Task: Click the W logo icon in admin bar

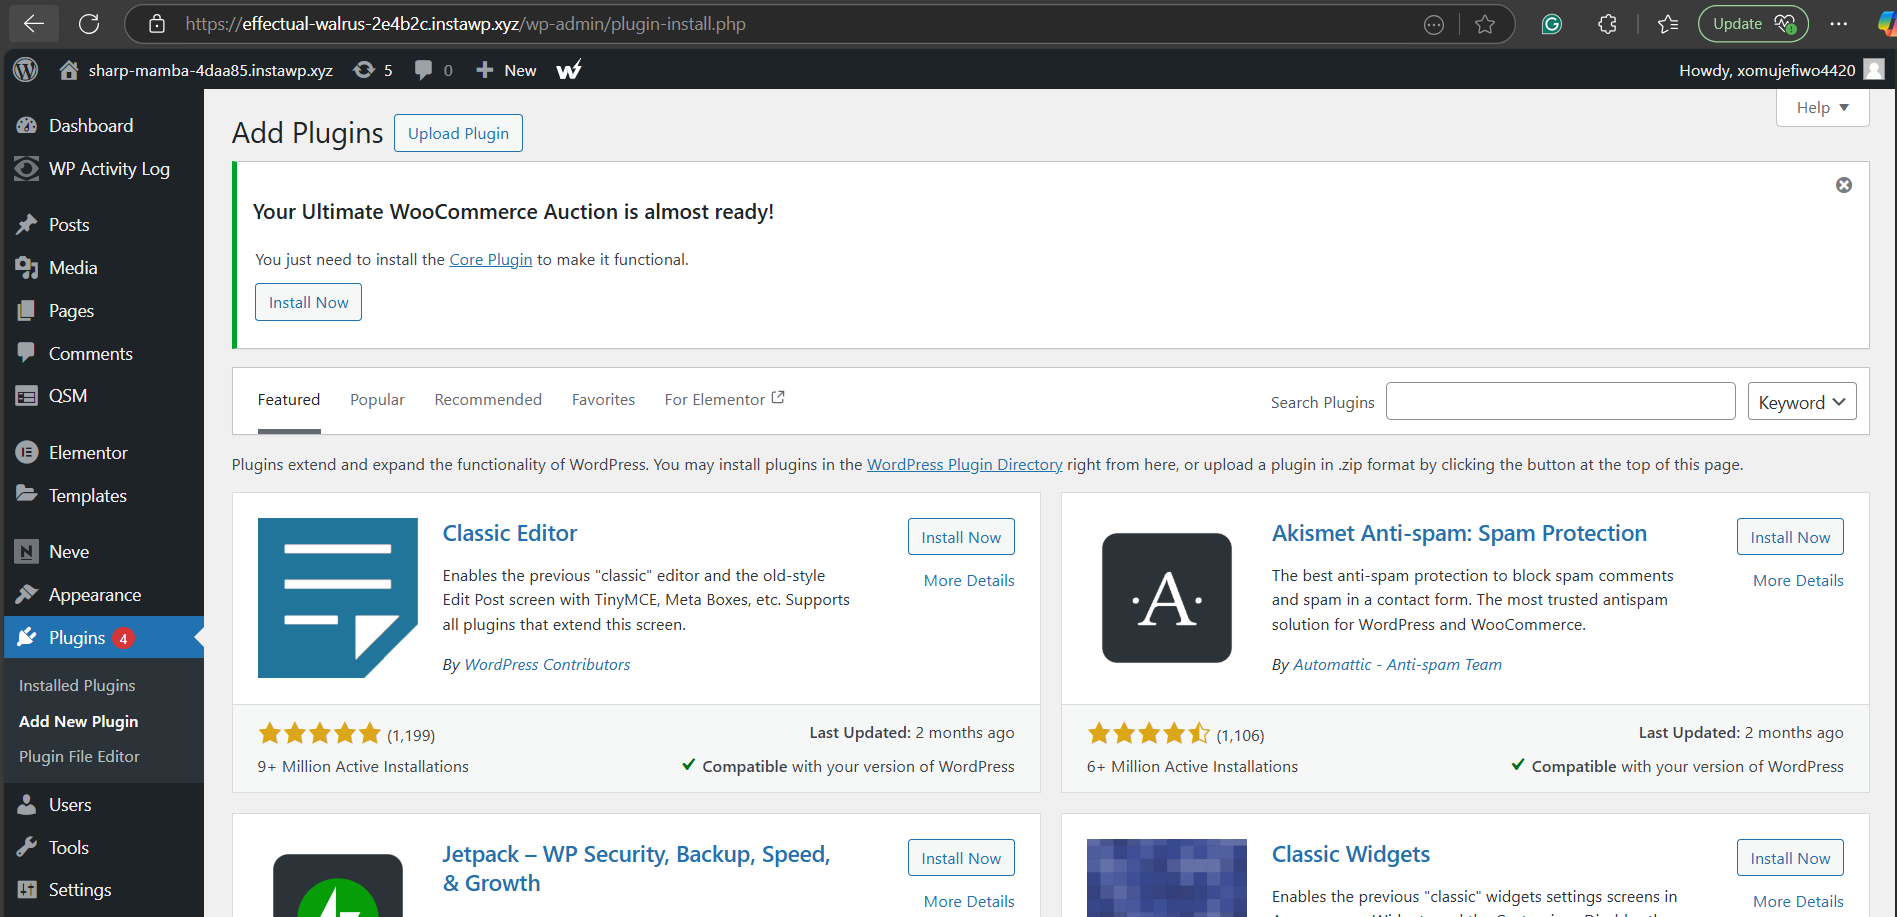Action: pos(569,70)
